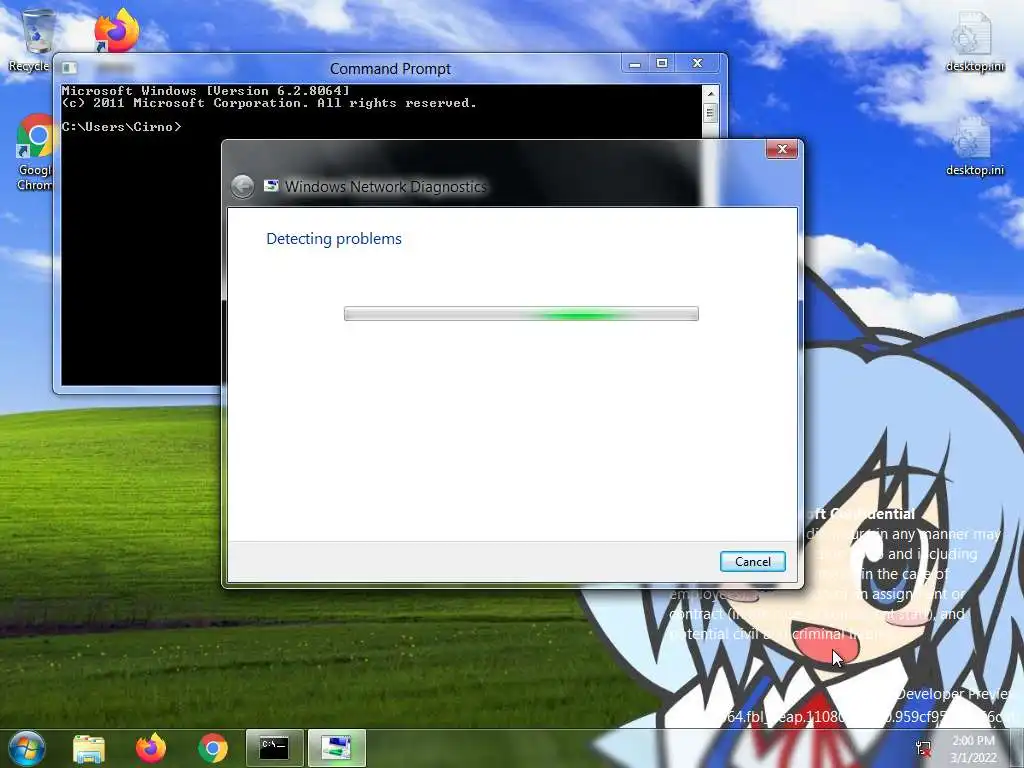Cancel the network diagnostics
Viewport: 1024px width, 768px height.
(752, 562)
